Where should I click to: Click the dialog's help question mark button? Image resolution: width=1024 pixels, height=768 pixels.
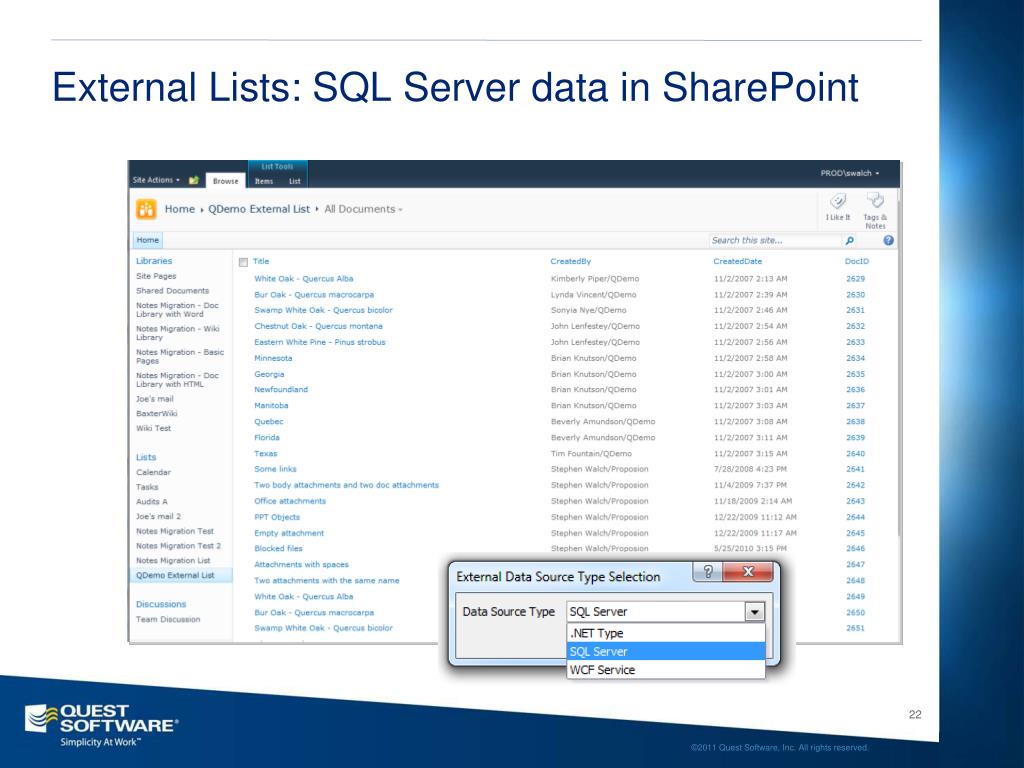[x=708, y=572]
